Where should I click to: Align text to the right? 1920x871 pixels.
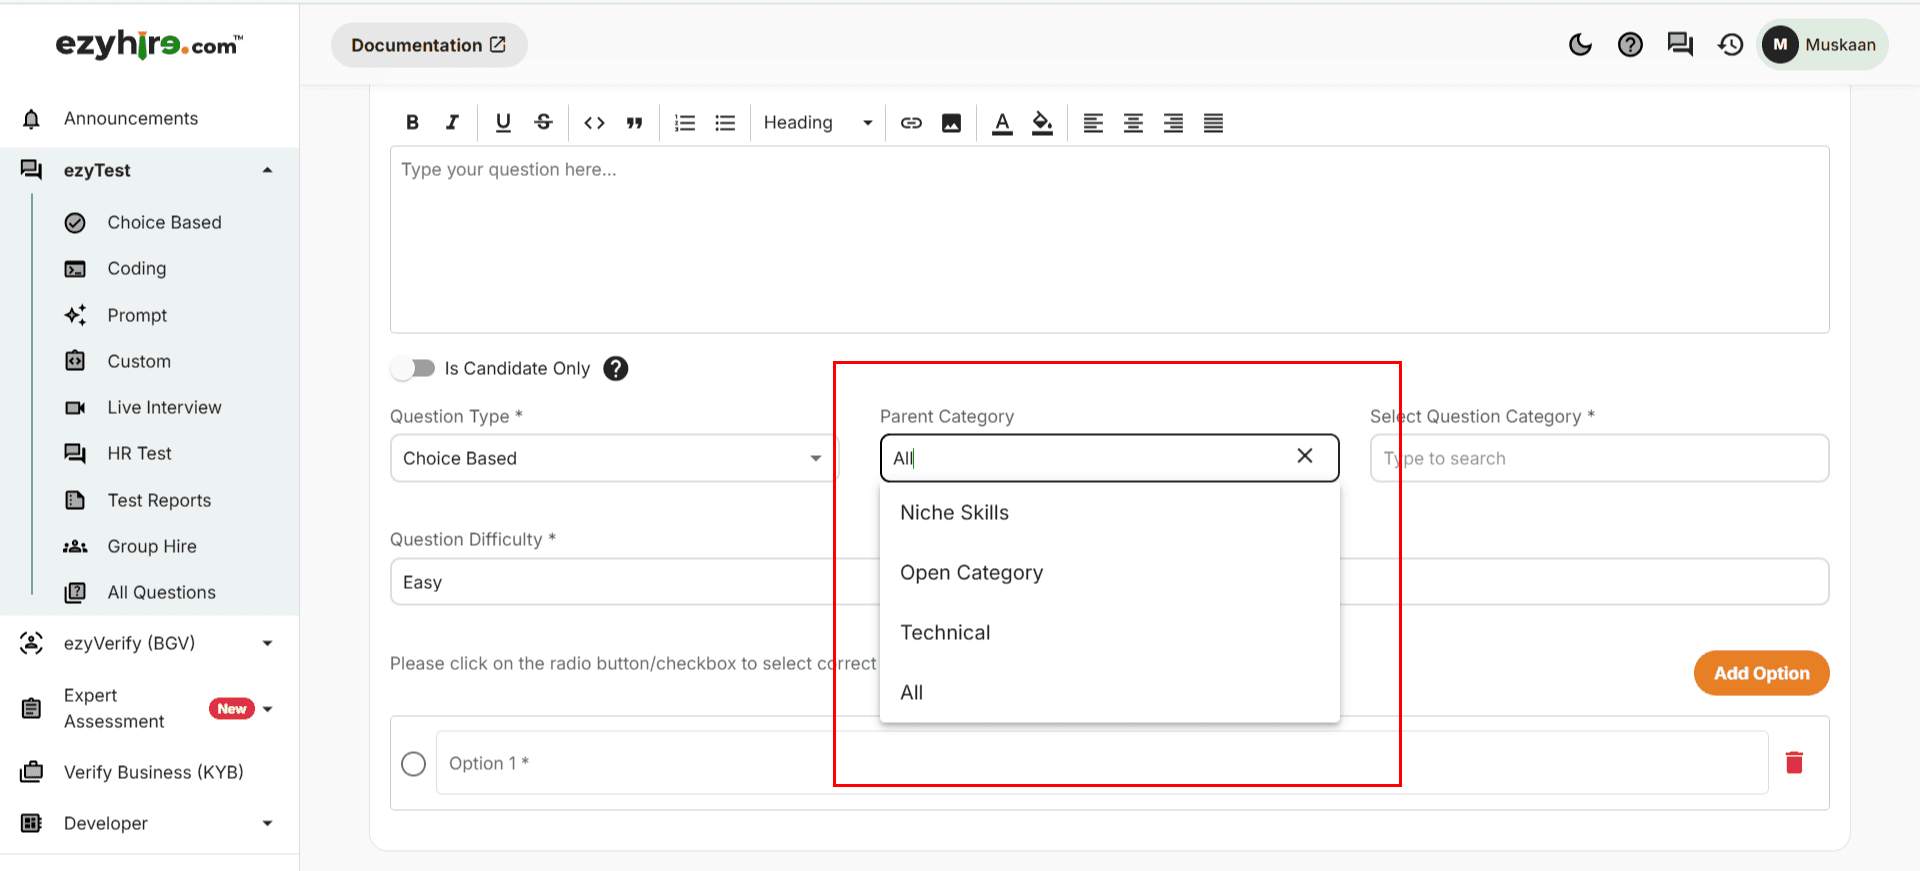tap(1173, 122)
